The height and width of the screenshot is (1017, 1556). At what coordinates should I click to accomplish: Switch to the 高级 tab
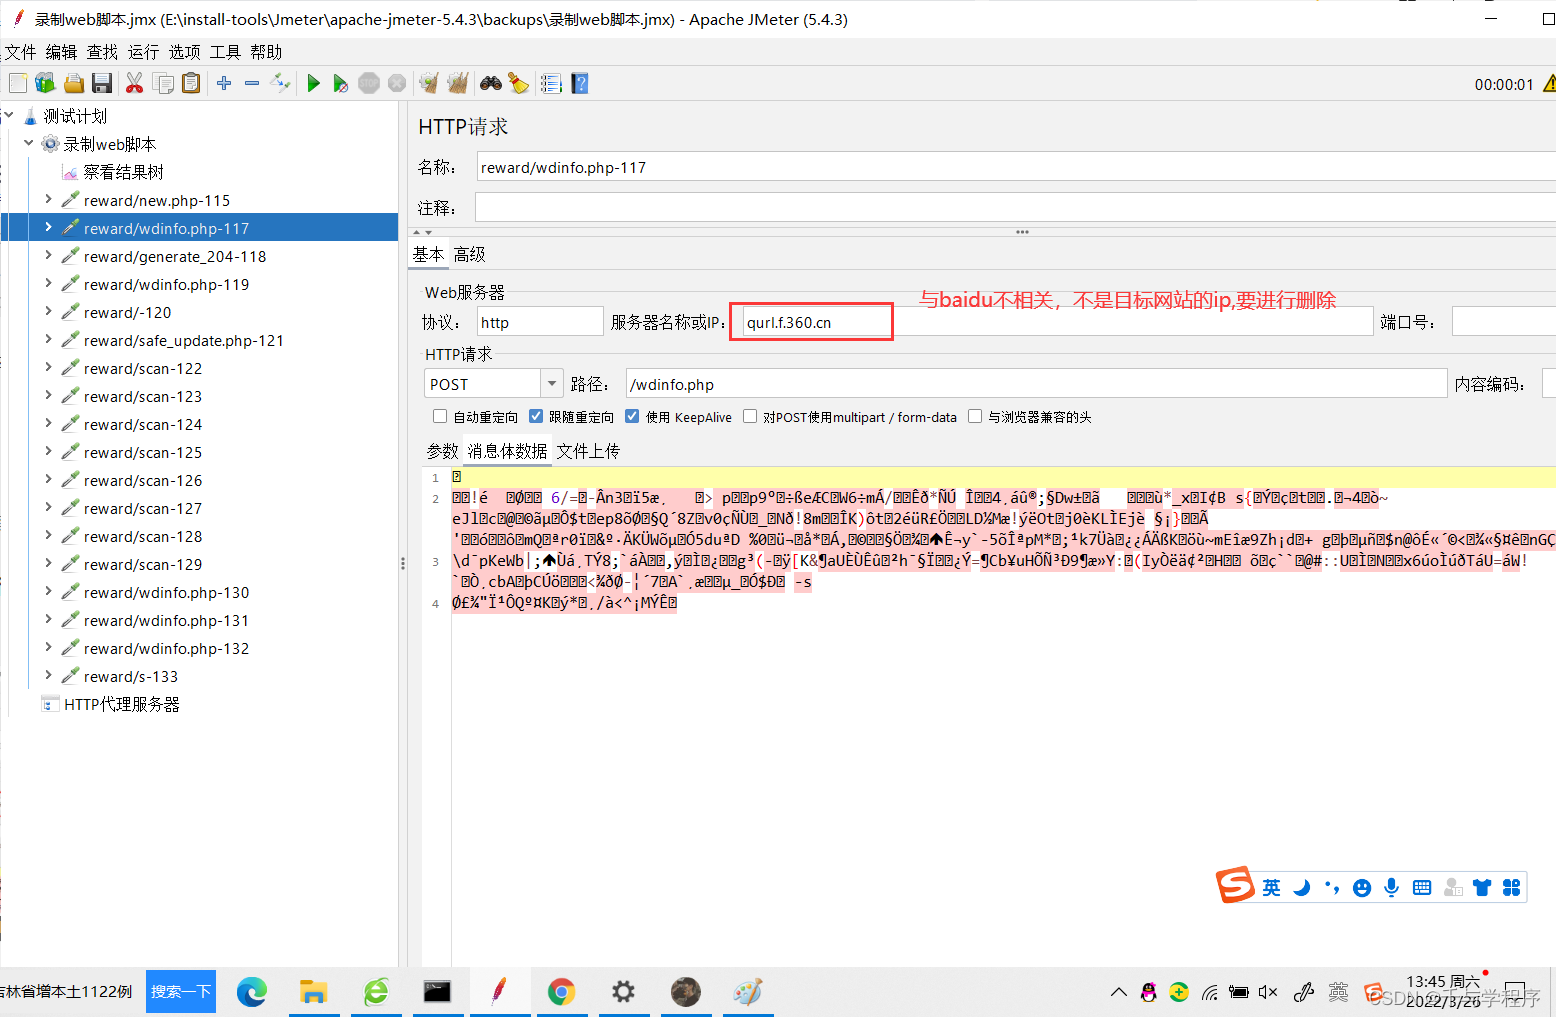pyautogui.click(x=469, y=254)
